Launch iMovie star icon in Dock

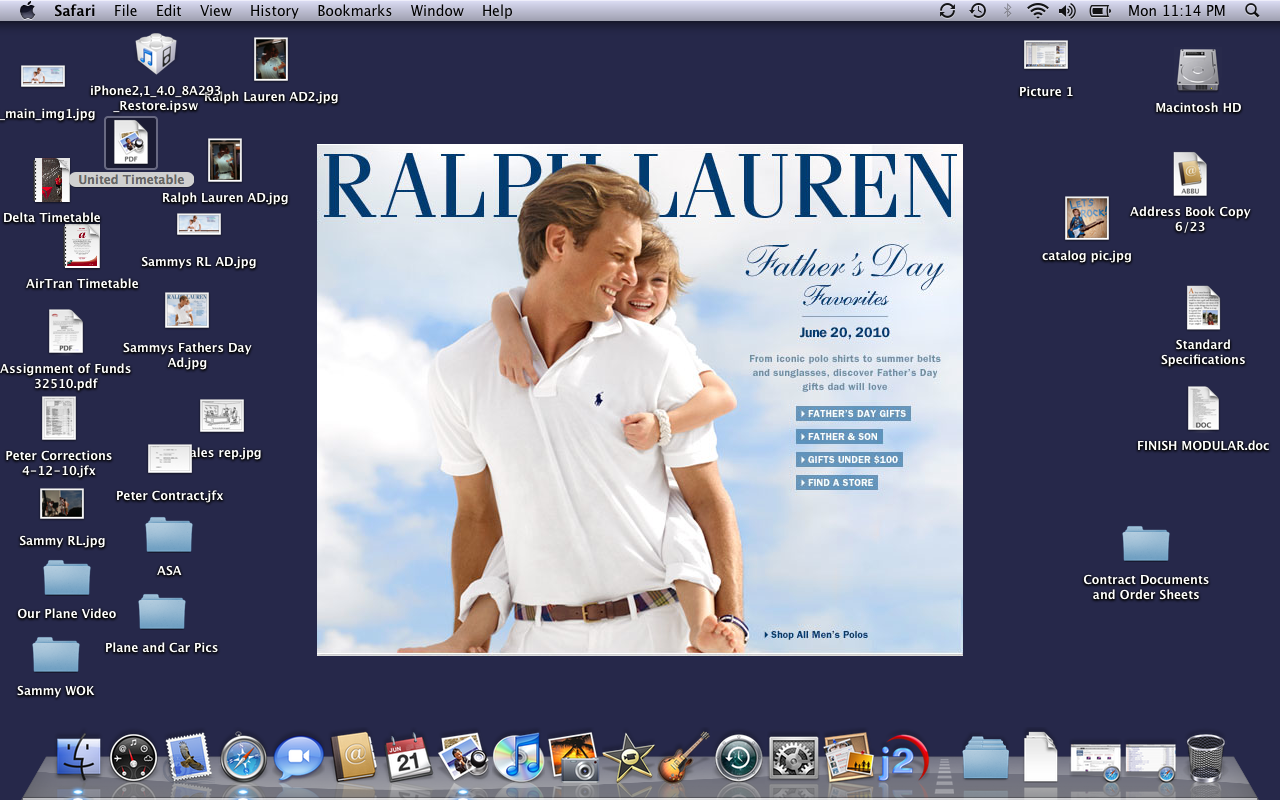click(629, 758)
